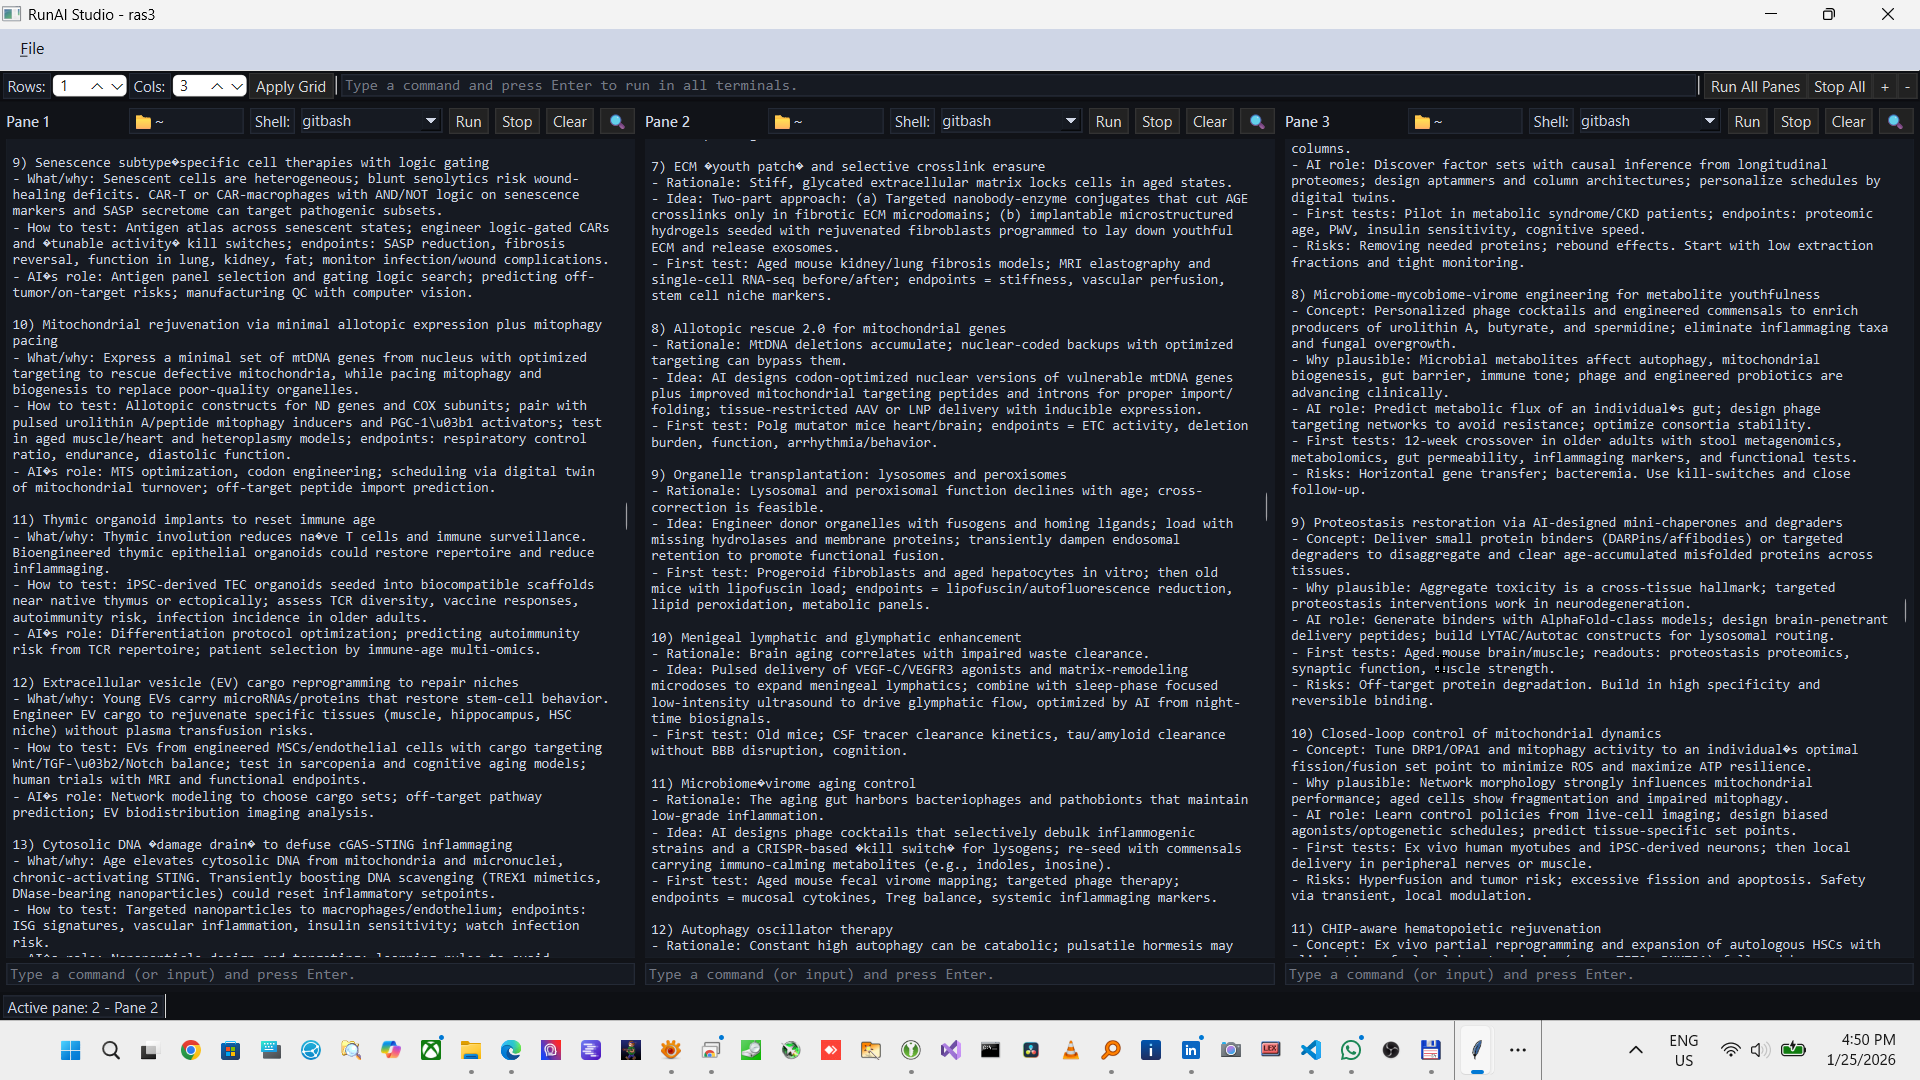Open the File menu
Image resolution: width=1920 pixels, height=1080 pixels.
tap(32, 48)
